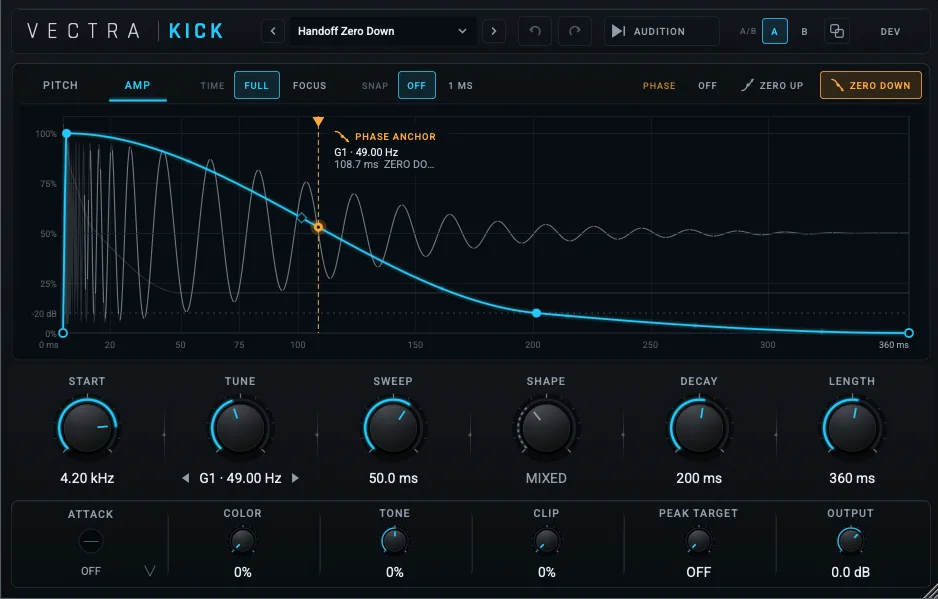Click the 4.20 kHz start value
Image resolution: width=938 pixels, height=599 pixels.
pos(87,478)
